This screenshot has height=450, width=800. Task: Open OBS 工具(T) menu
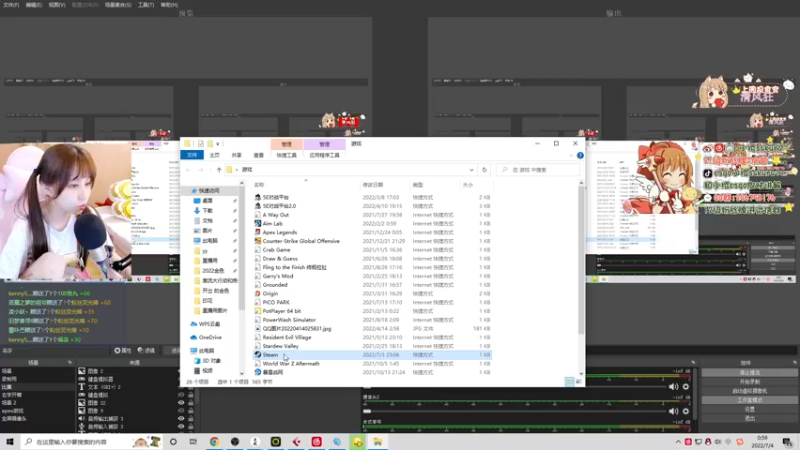146,5
